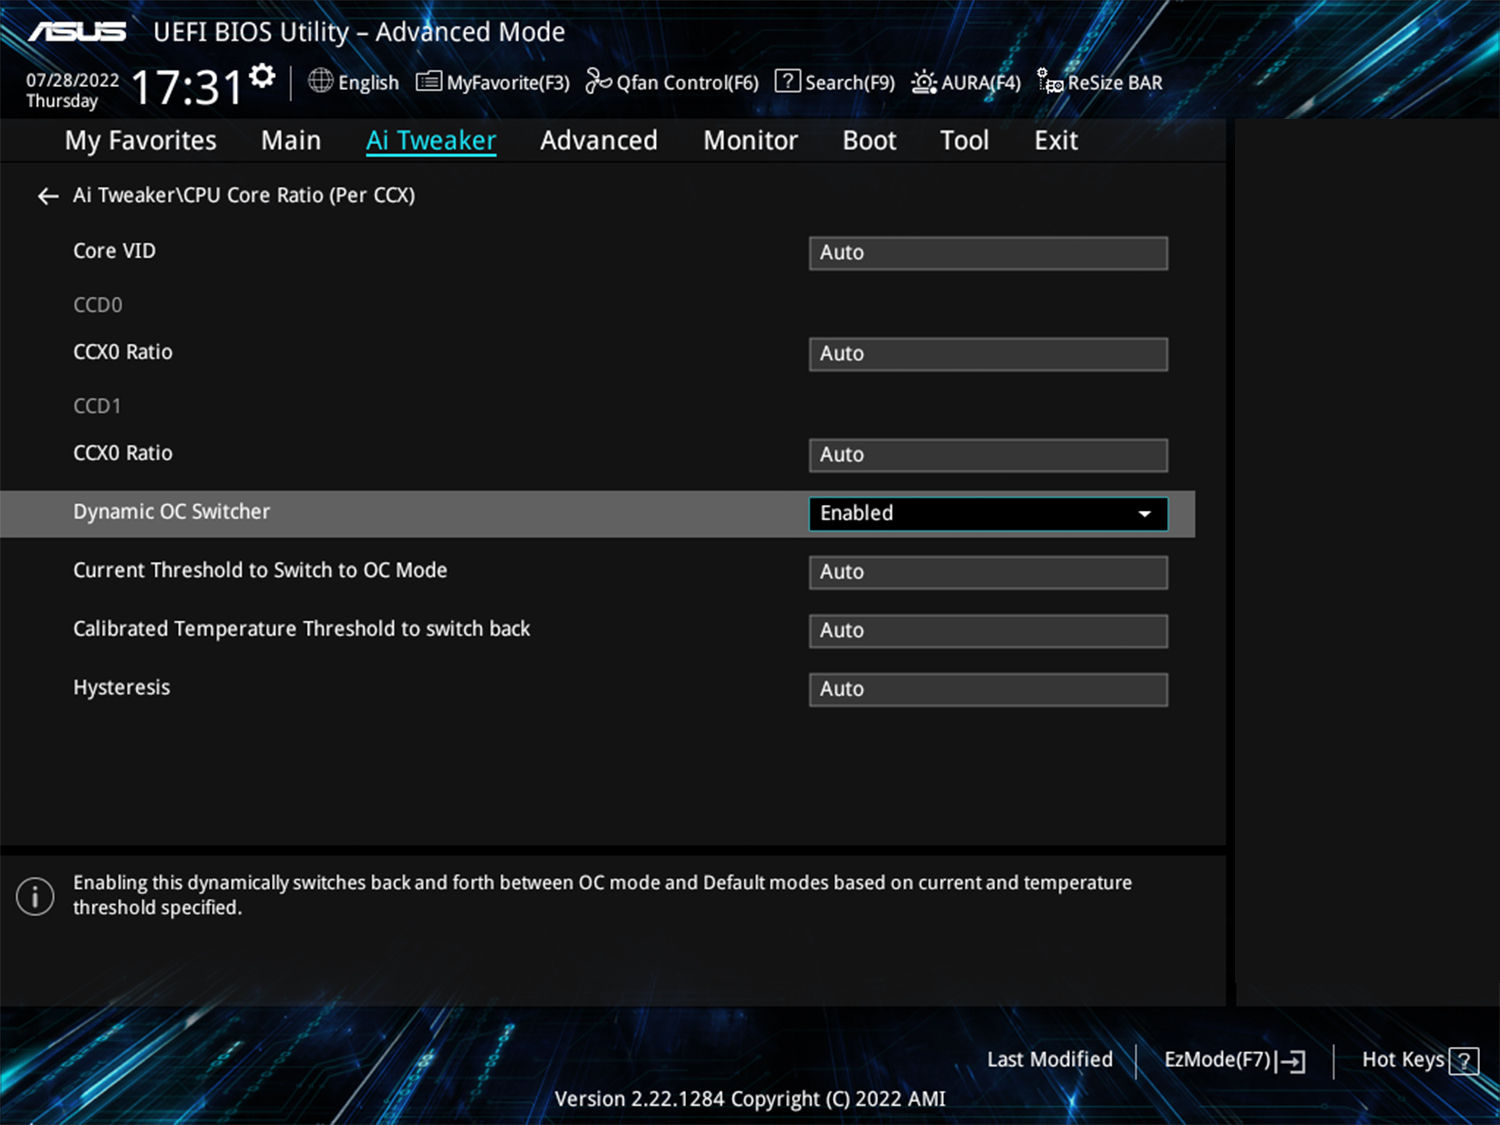The image size is (1500, 1125).
Task: Click the Search question mark icon
Action: click(788, 81)
